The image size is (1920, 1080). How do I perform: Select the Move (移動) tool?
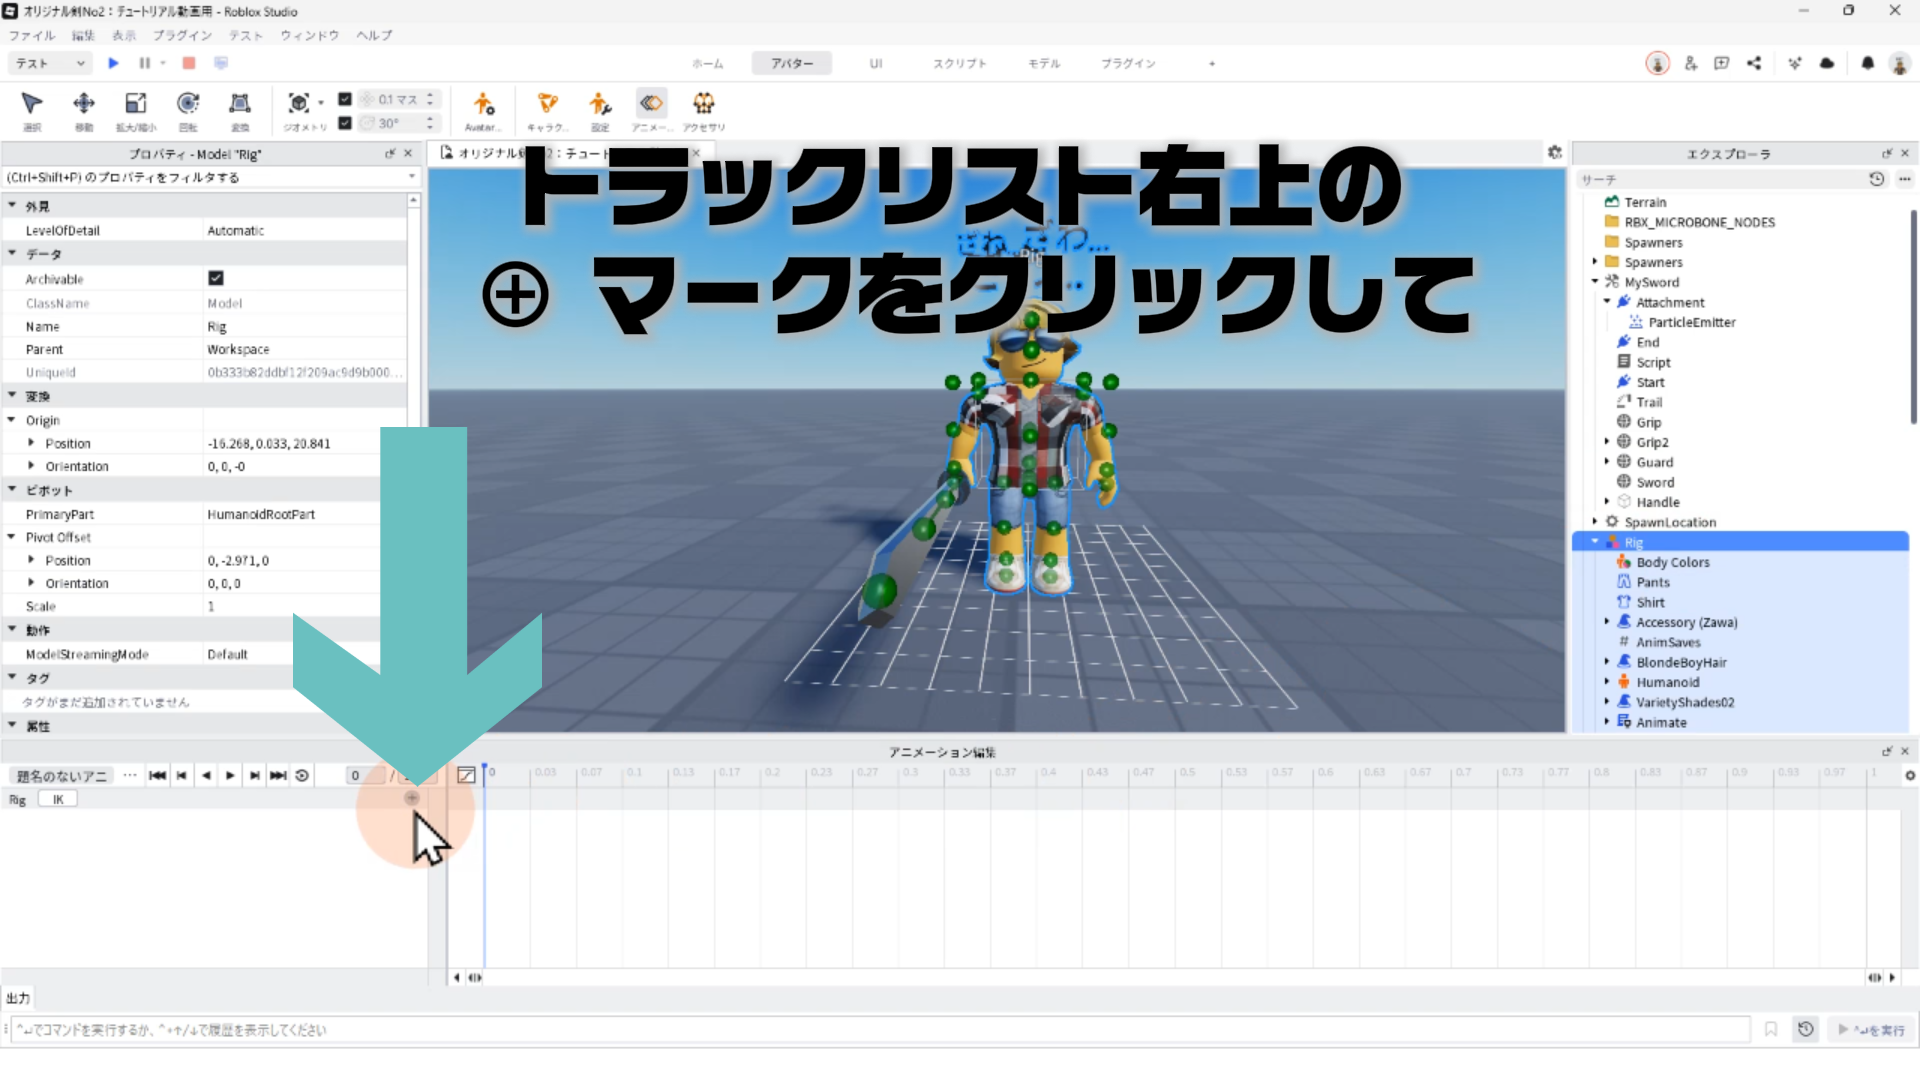84,104
